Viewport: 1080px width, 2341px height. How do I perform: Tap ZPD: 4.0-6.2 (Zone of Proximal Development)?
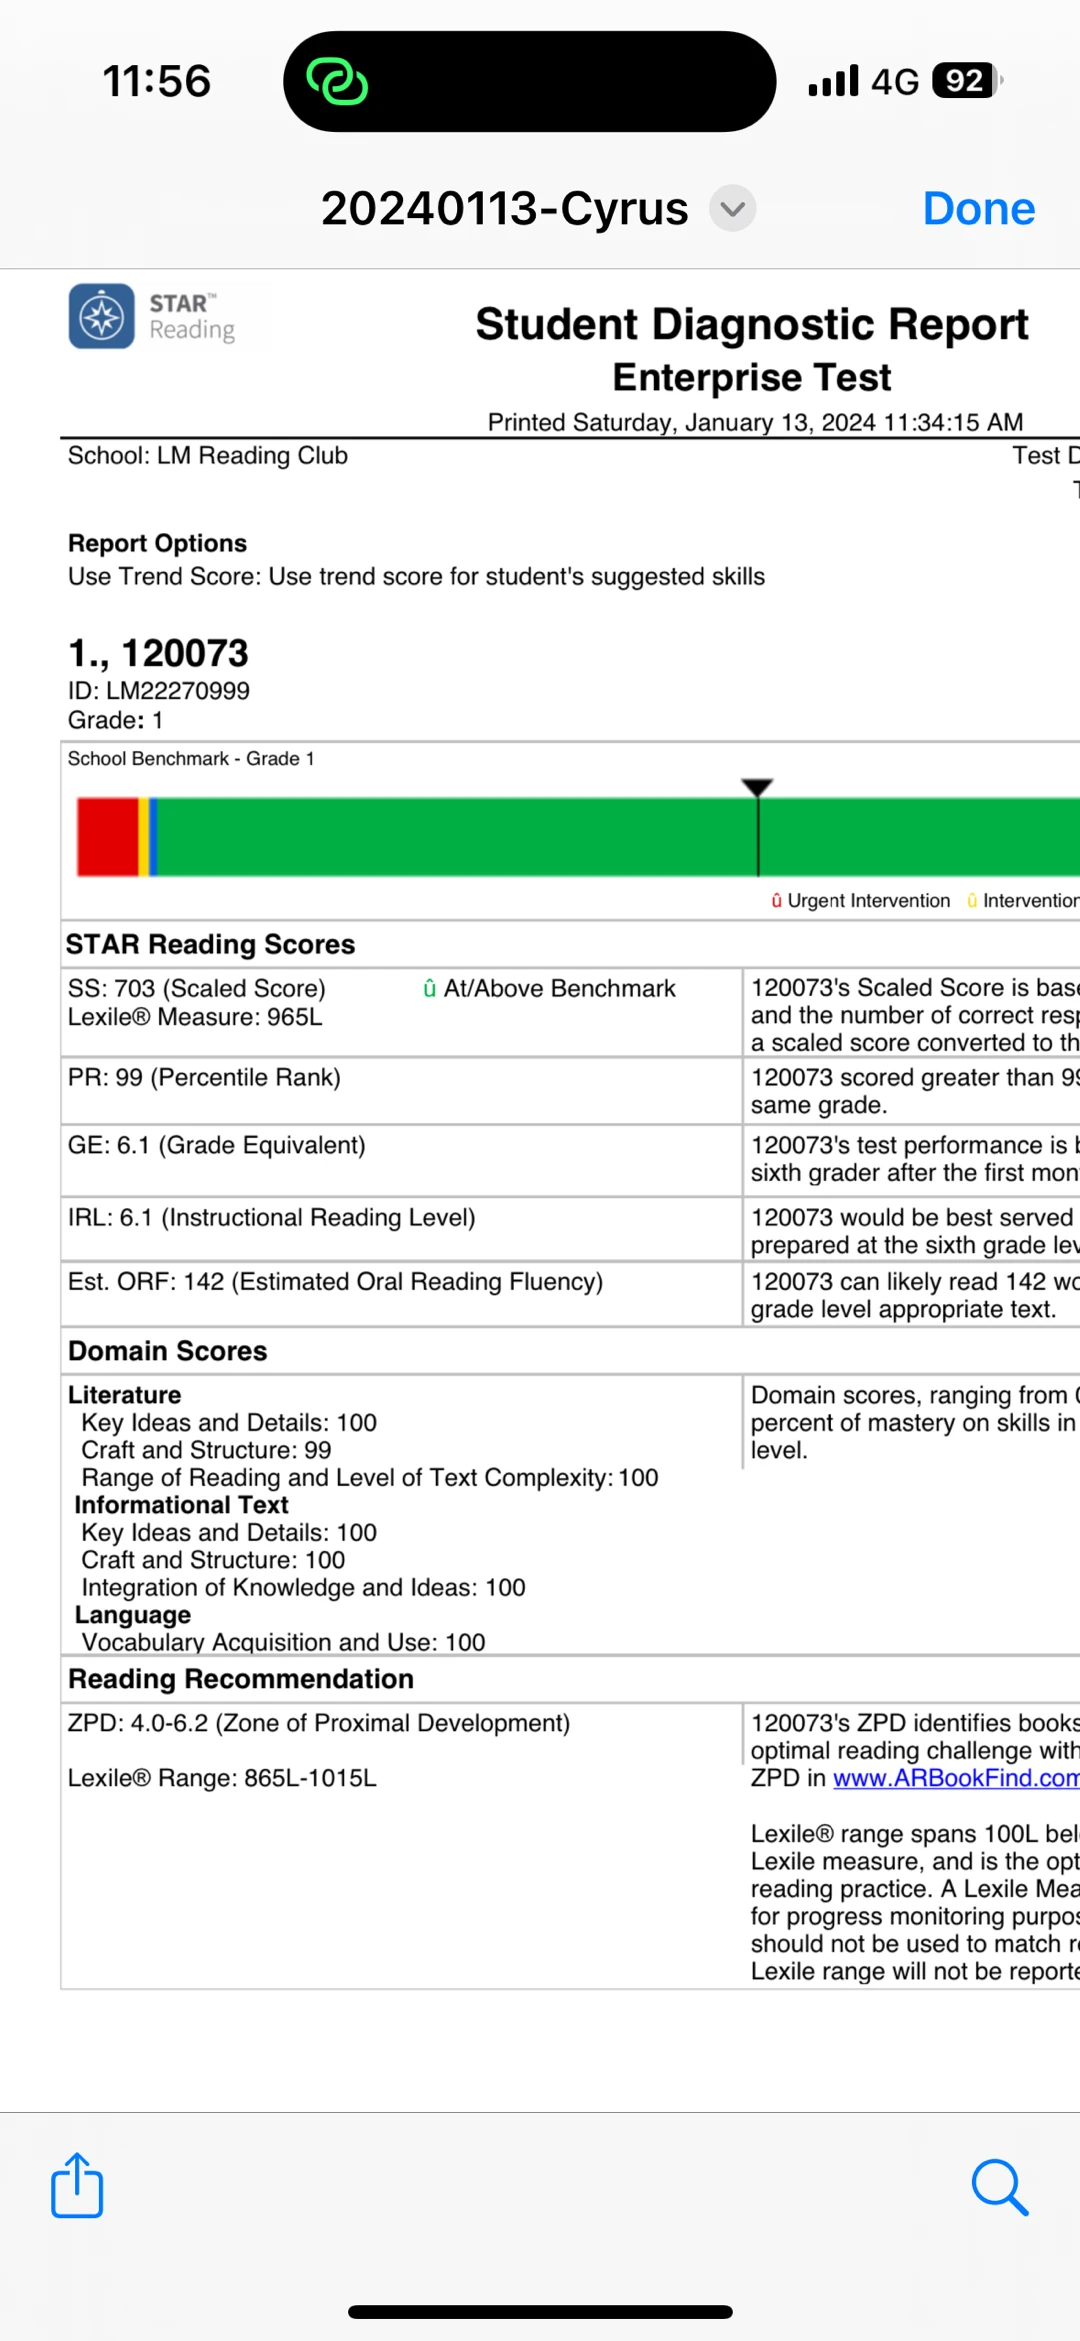coord(319,1723)
